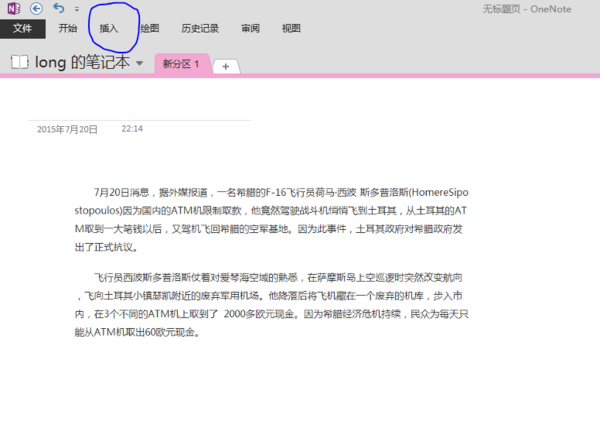Open the 视图 ribbon tab
Image resolution: width=600 pixels, height=421 pixels.
click(x=291, y=28)
